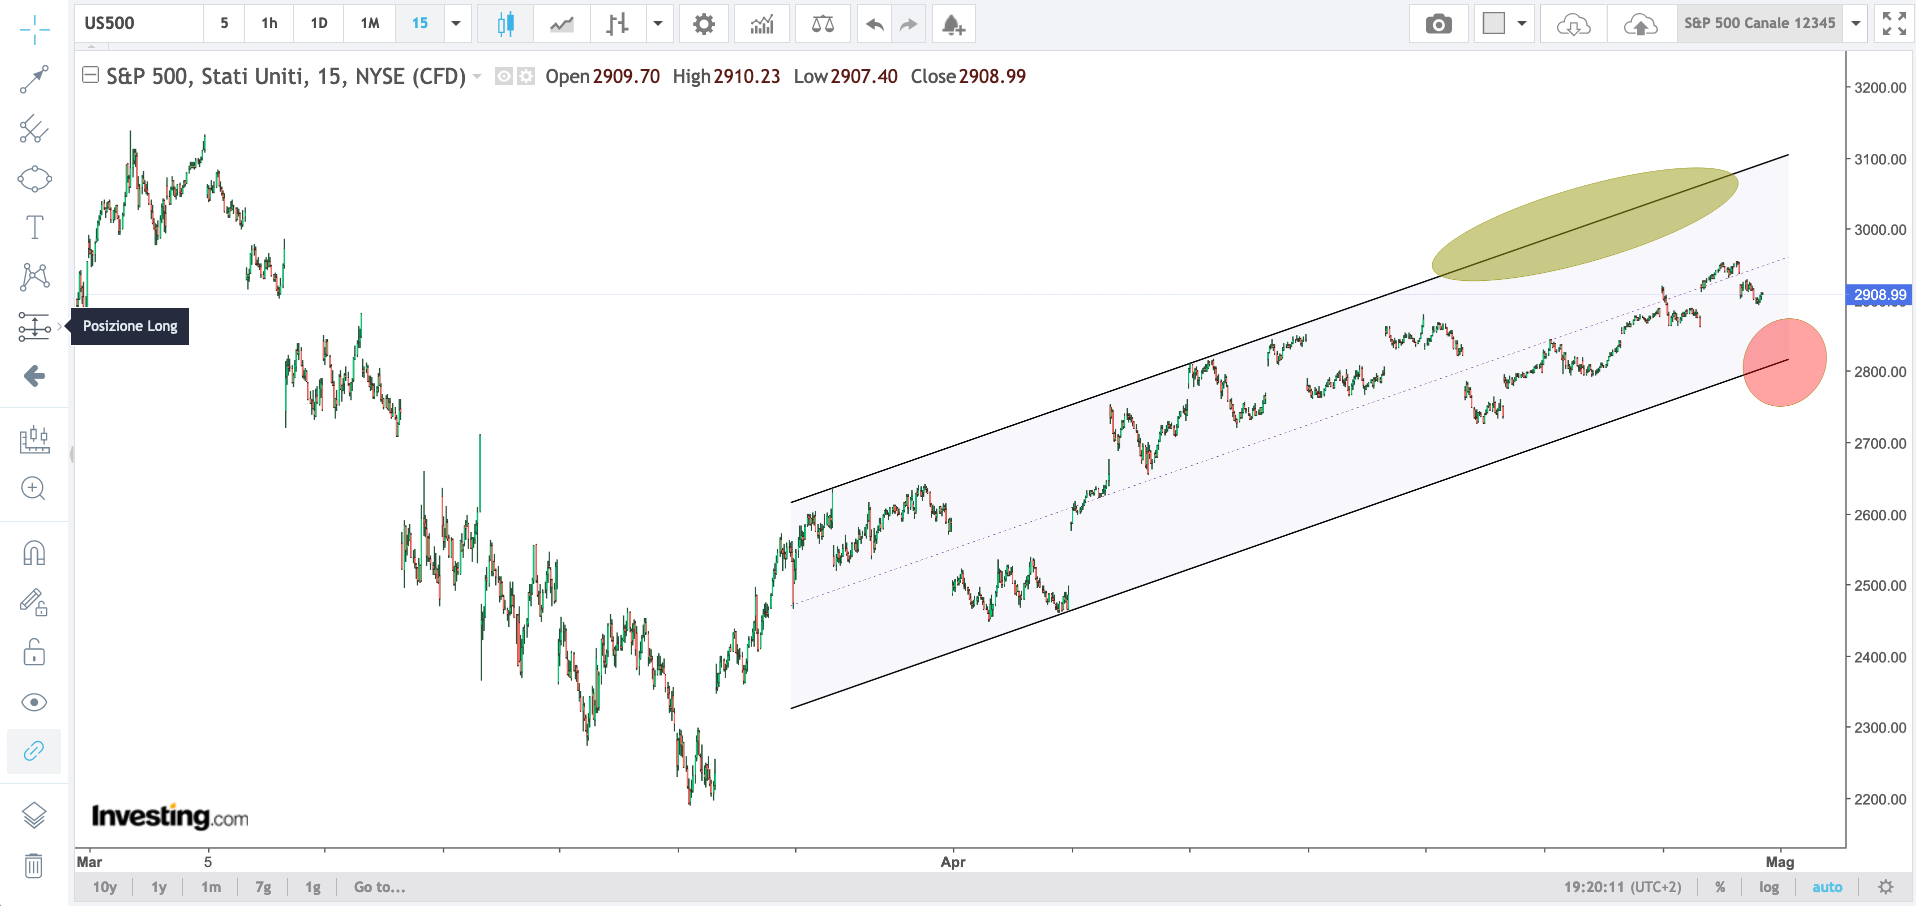Image resolution: width=1916 pixels, height=906 pixels.
Task: Toggle fullscreen chart mode
Action: (x=1894, y=23)
